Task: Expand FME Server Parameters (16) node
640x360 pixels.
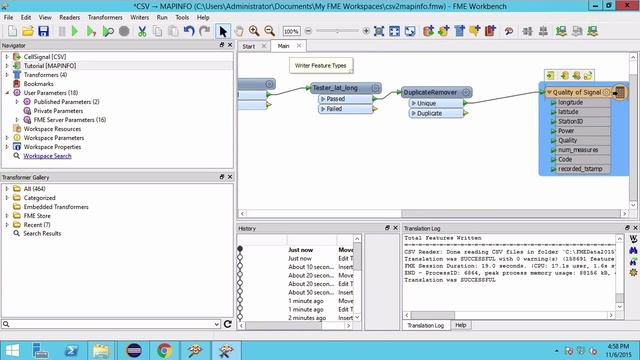Action: 17,120
